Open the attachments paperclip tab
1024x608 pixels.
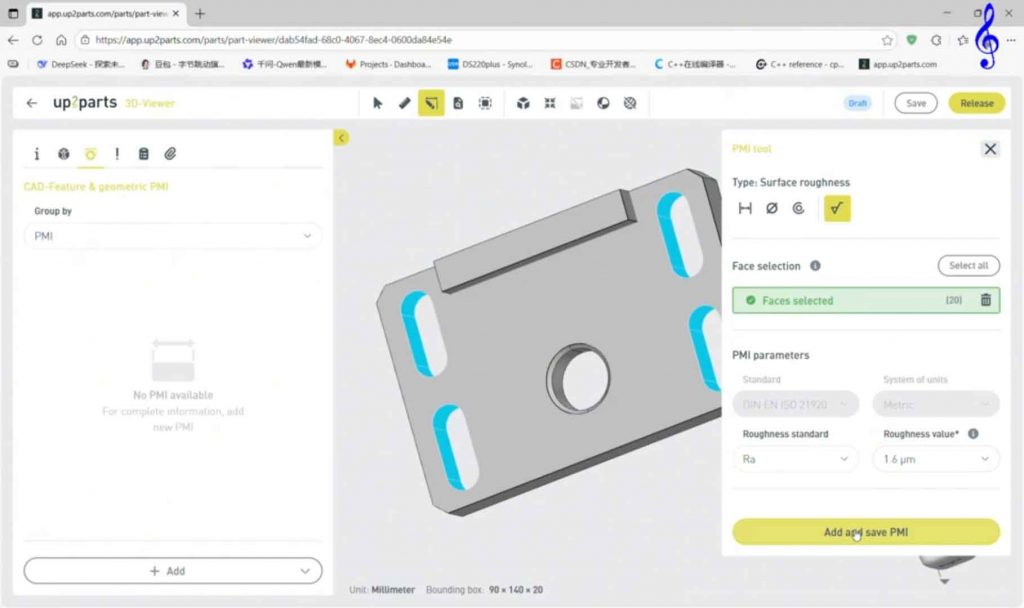(170, 154)
